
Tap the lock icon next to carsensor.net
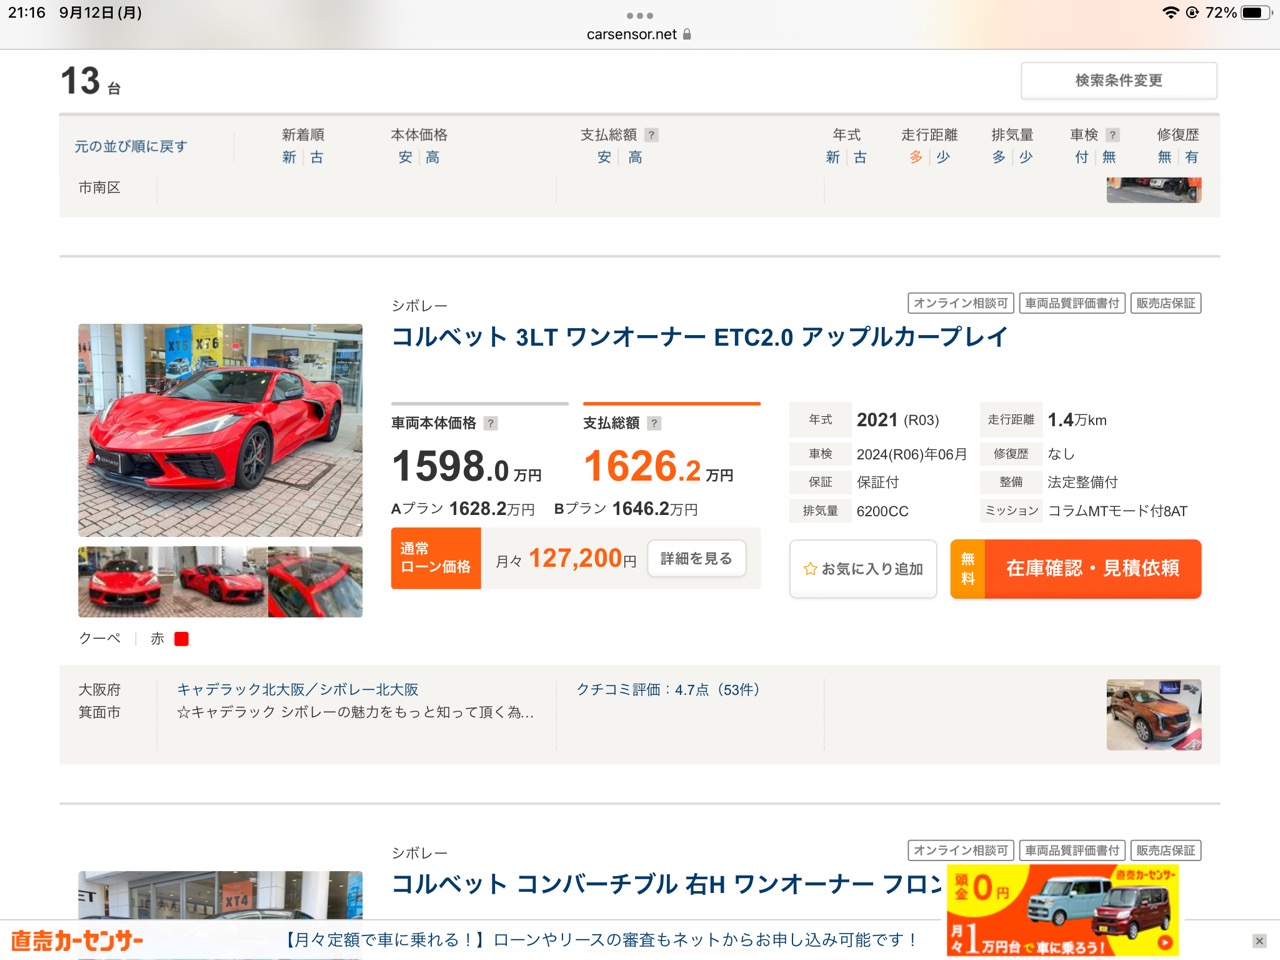tap(687, 34)
